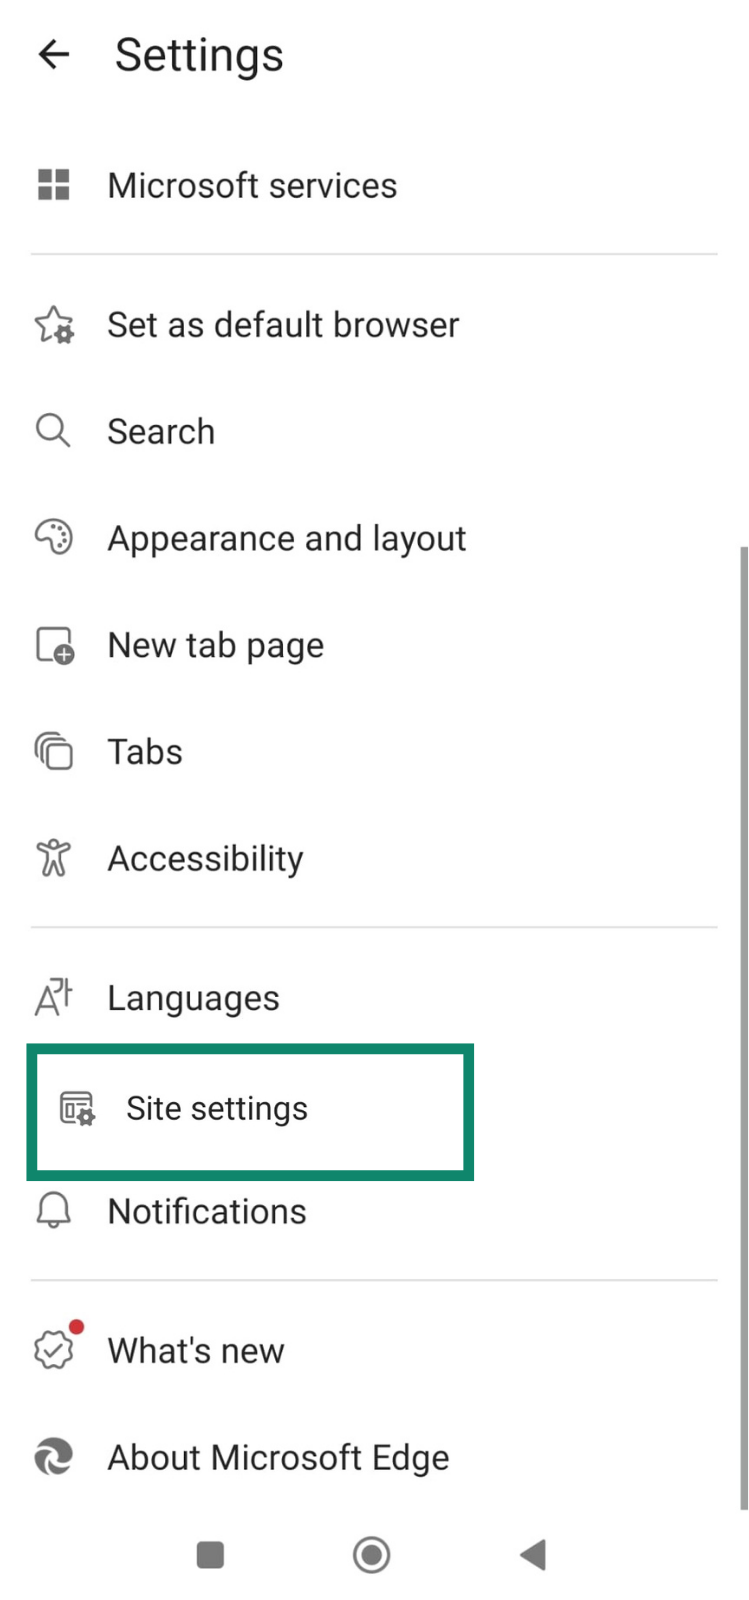This screenshot has height=1600, width=749.
Task: Tap the back arrow to leave Settings
Action: [52, 55]
